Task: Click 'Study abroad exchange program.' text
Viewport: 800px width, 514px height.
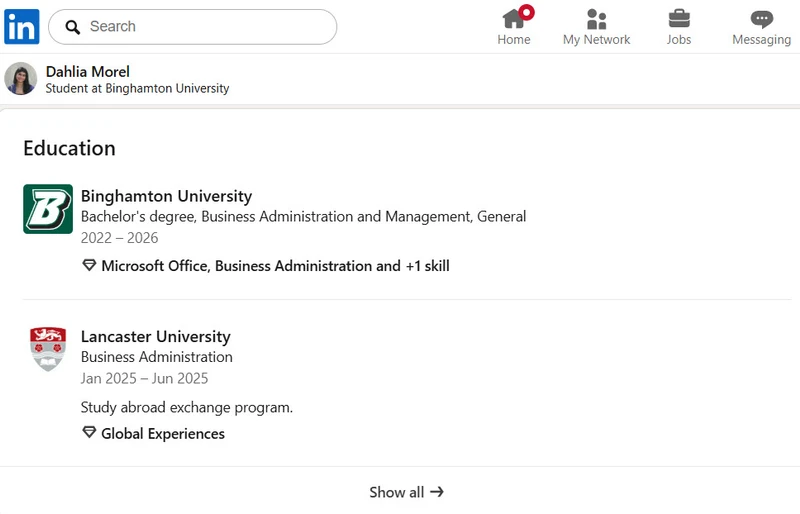Action: [187, 407]
